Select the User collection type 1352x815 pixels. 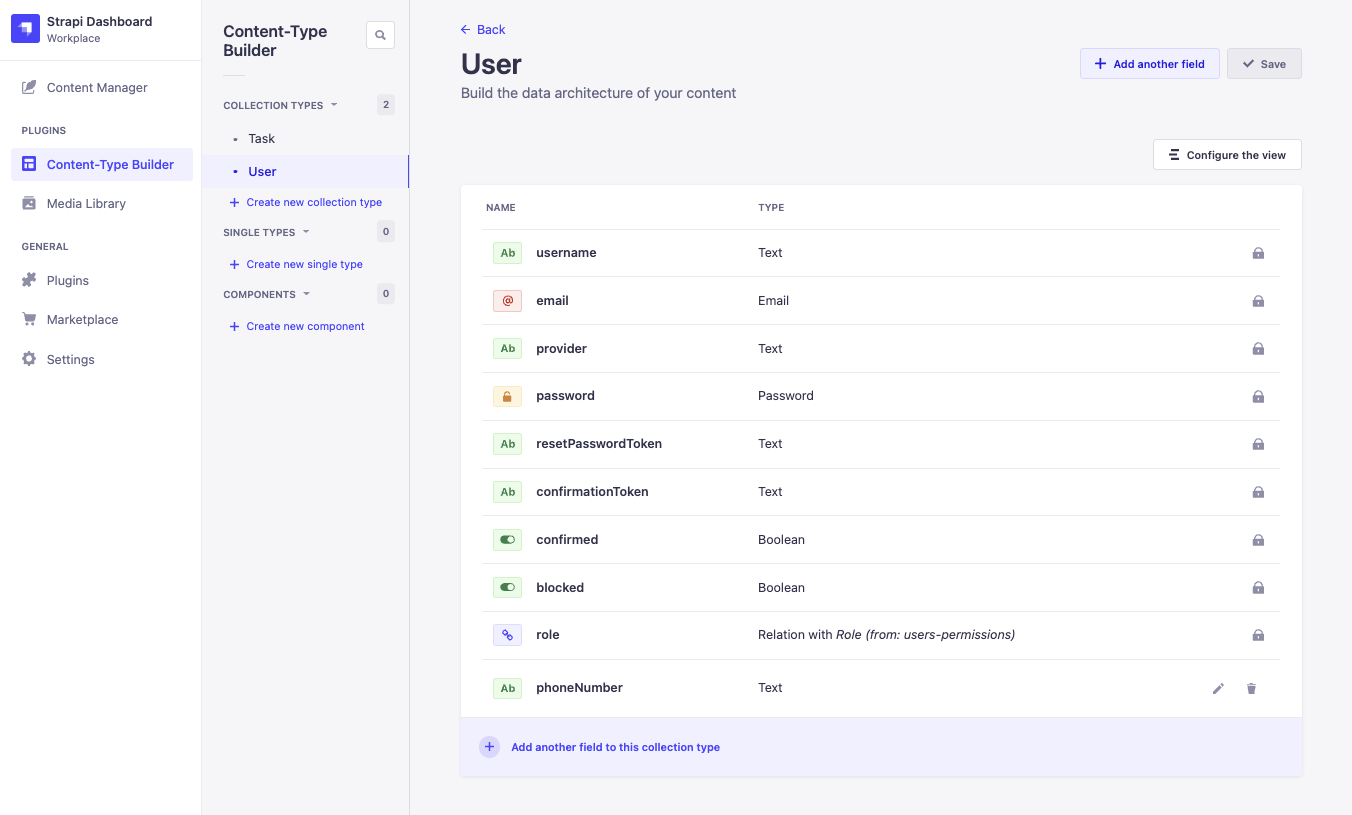point(305,171)
